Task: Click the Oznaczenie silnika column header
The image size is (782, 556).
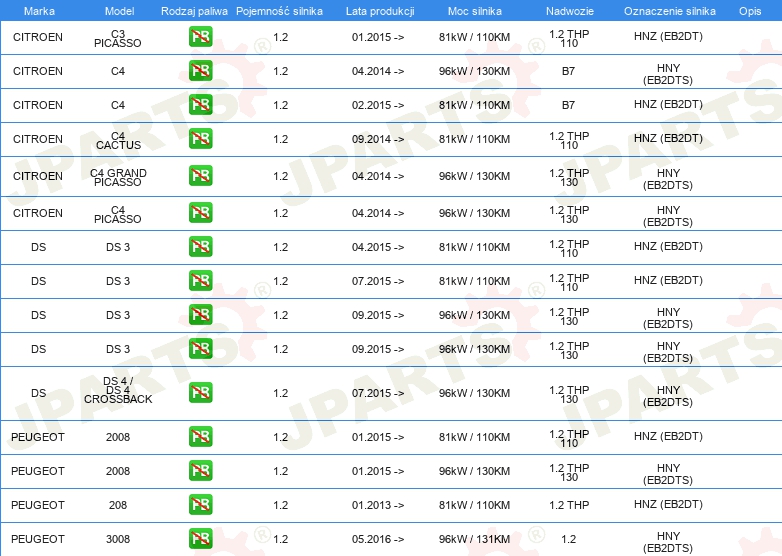Action: pyautogui.click(x=670, y=11)
